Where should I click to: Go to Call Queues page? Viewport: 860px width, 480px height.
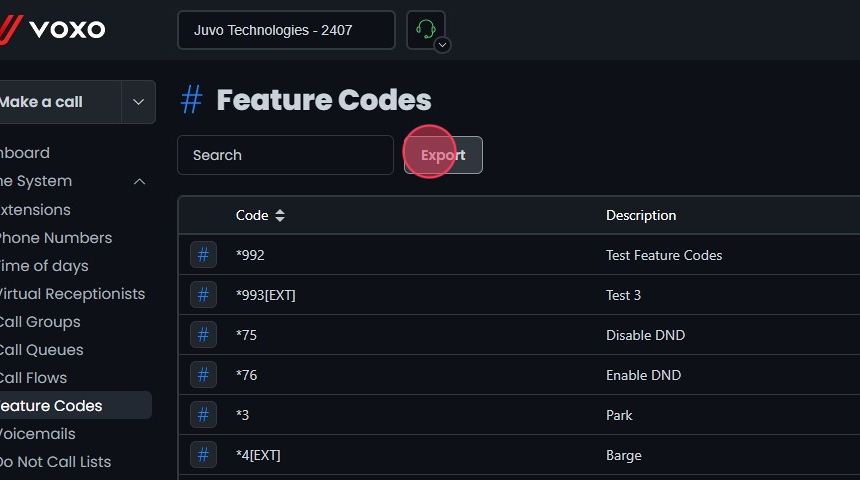click(40, 350)
